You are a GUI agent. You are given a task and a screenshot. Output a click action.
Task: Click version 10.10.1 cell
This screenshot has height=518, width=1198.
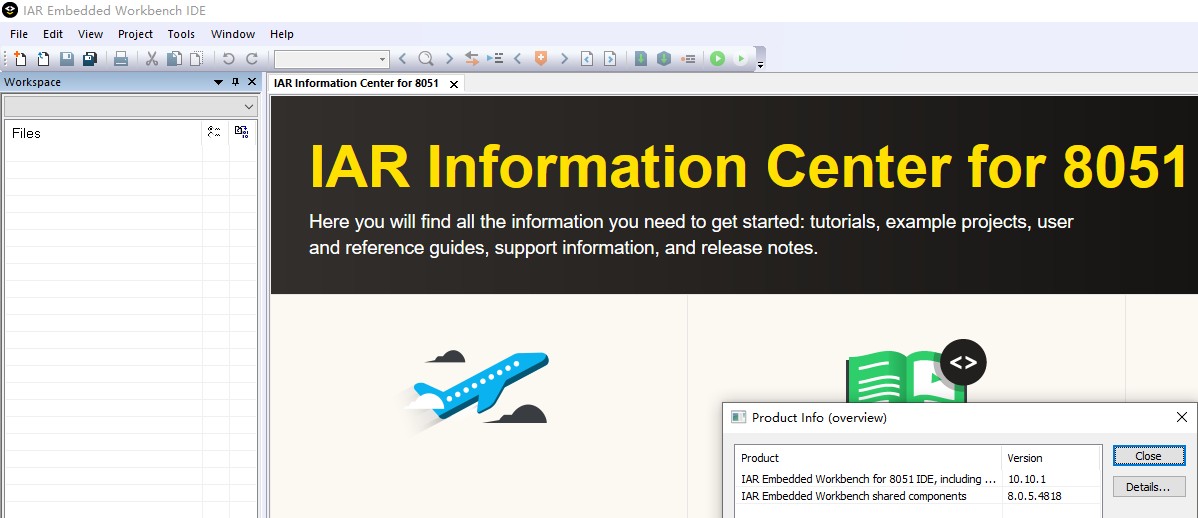coord(1026,479)
